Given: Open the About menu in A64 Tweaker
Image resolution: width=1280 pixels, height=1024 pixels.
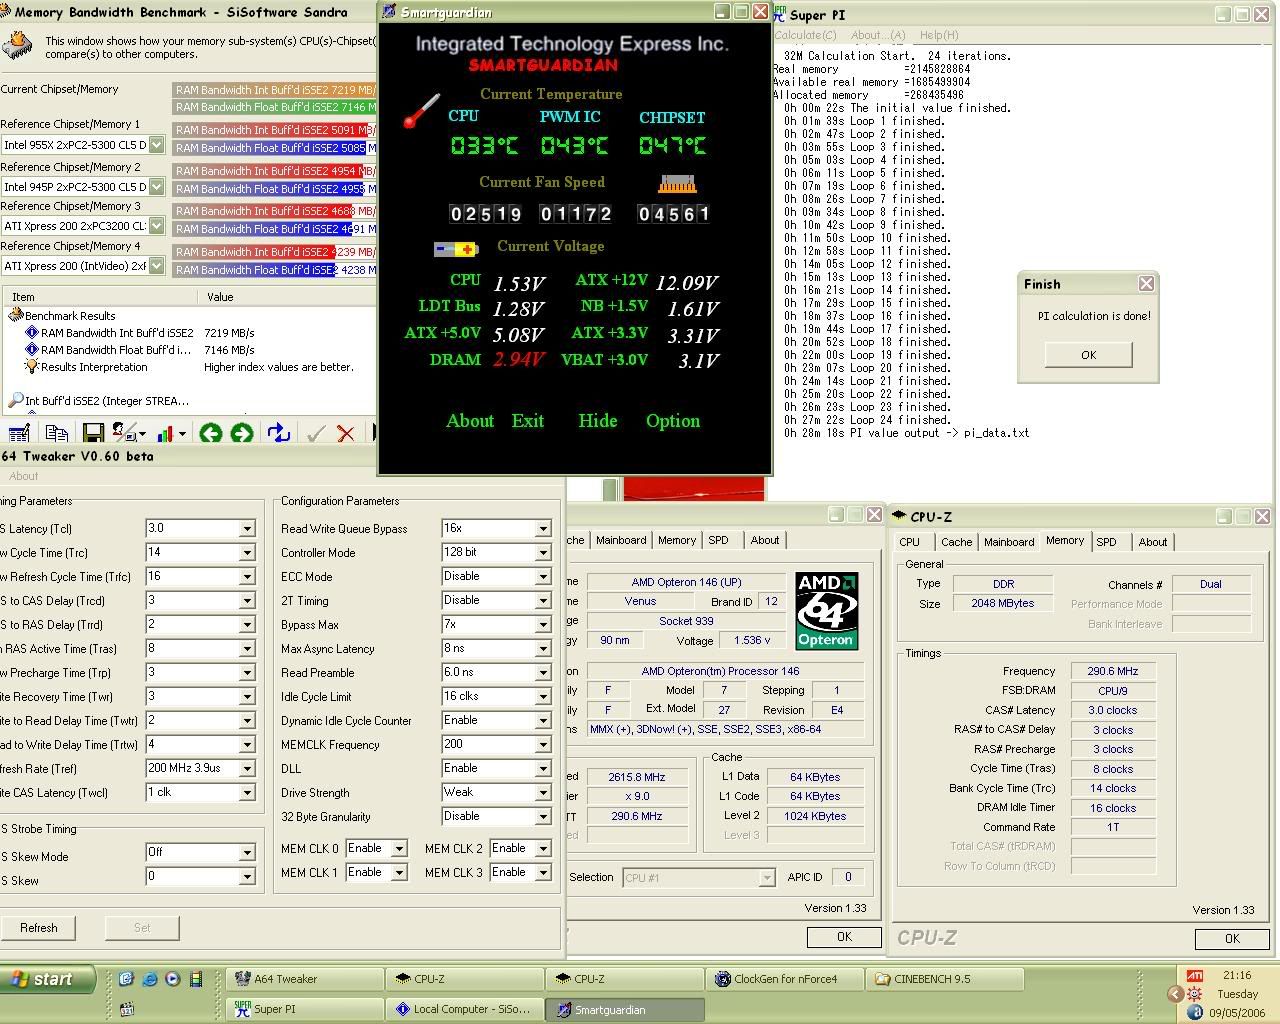Looking at the screenshot, I should tap(24, 476).
